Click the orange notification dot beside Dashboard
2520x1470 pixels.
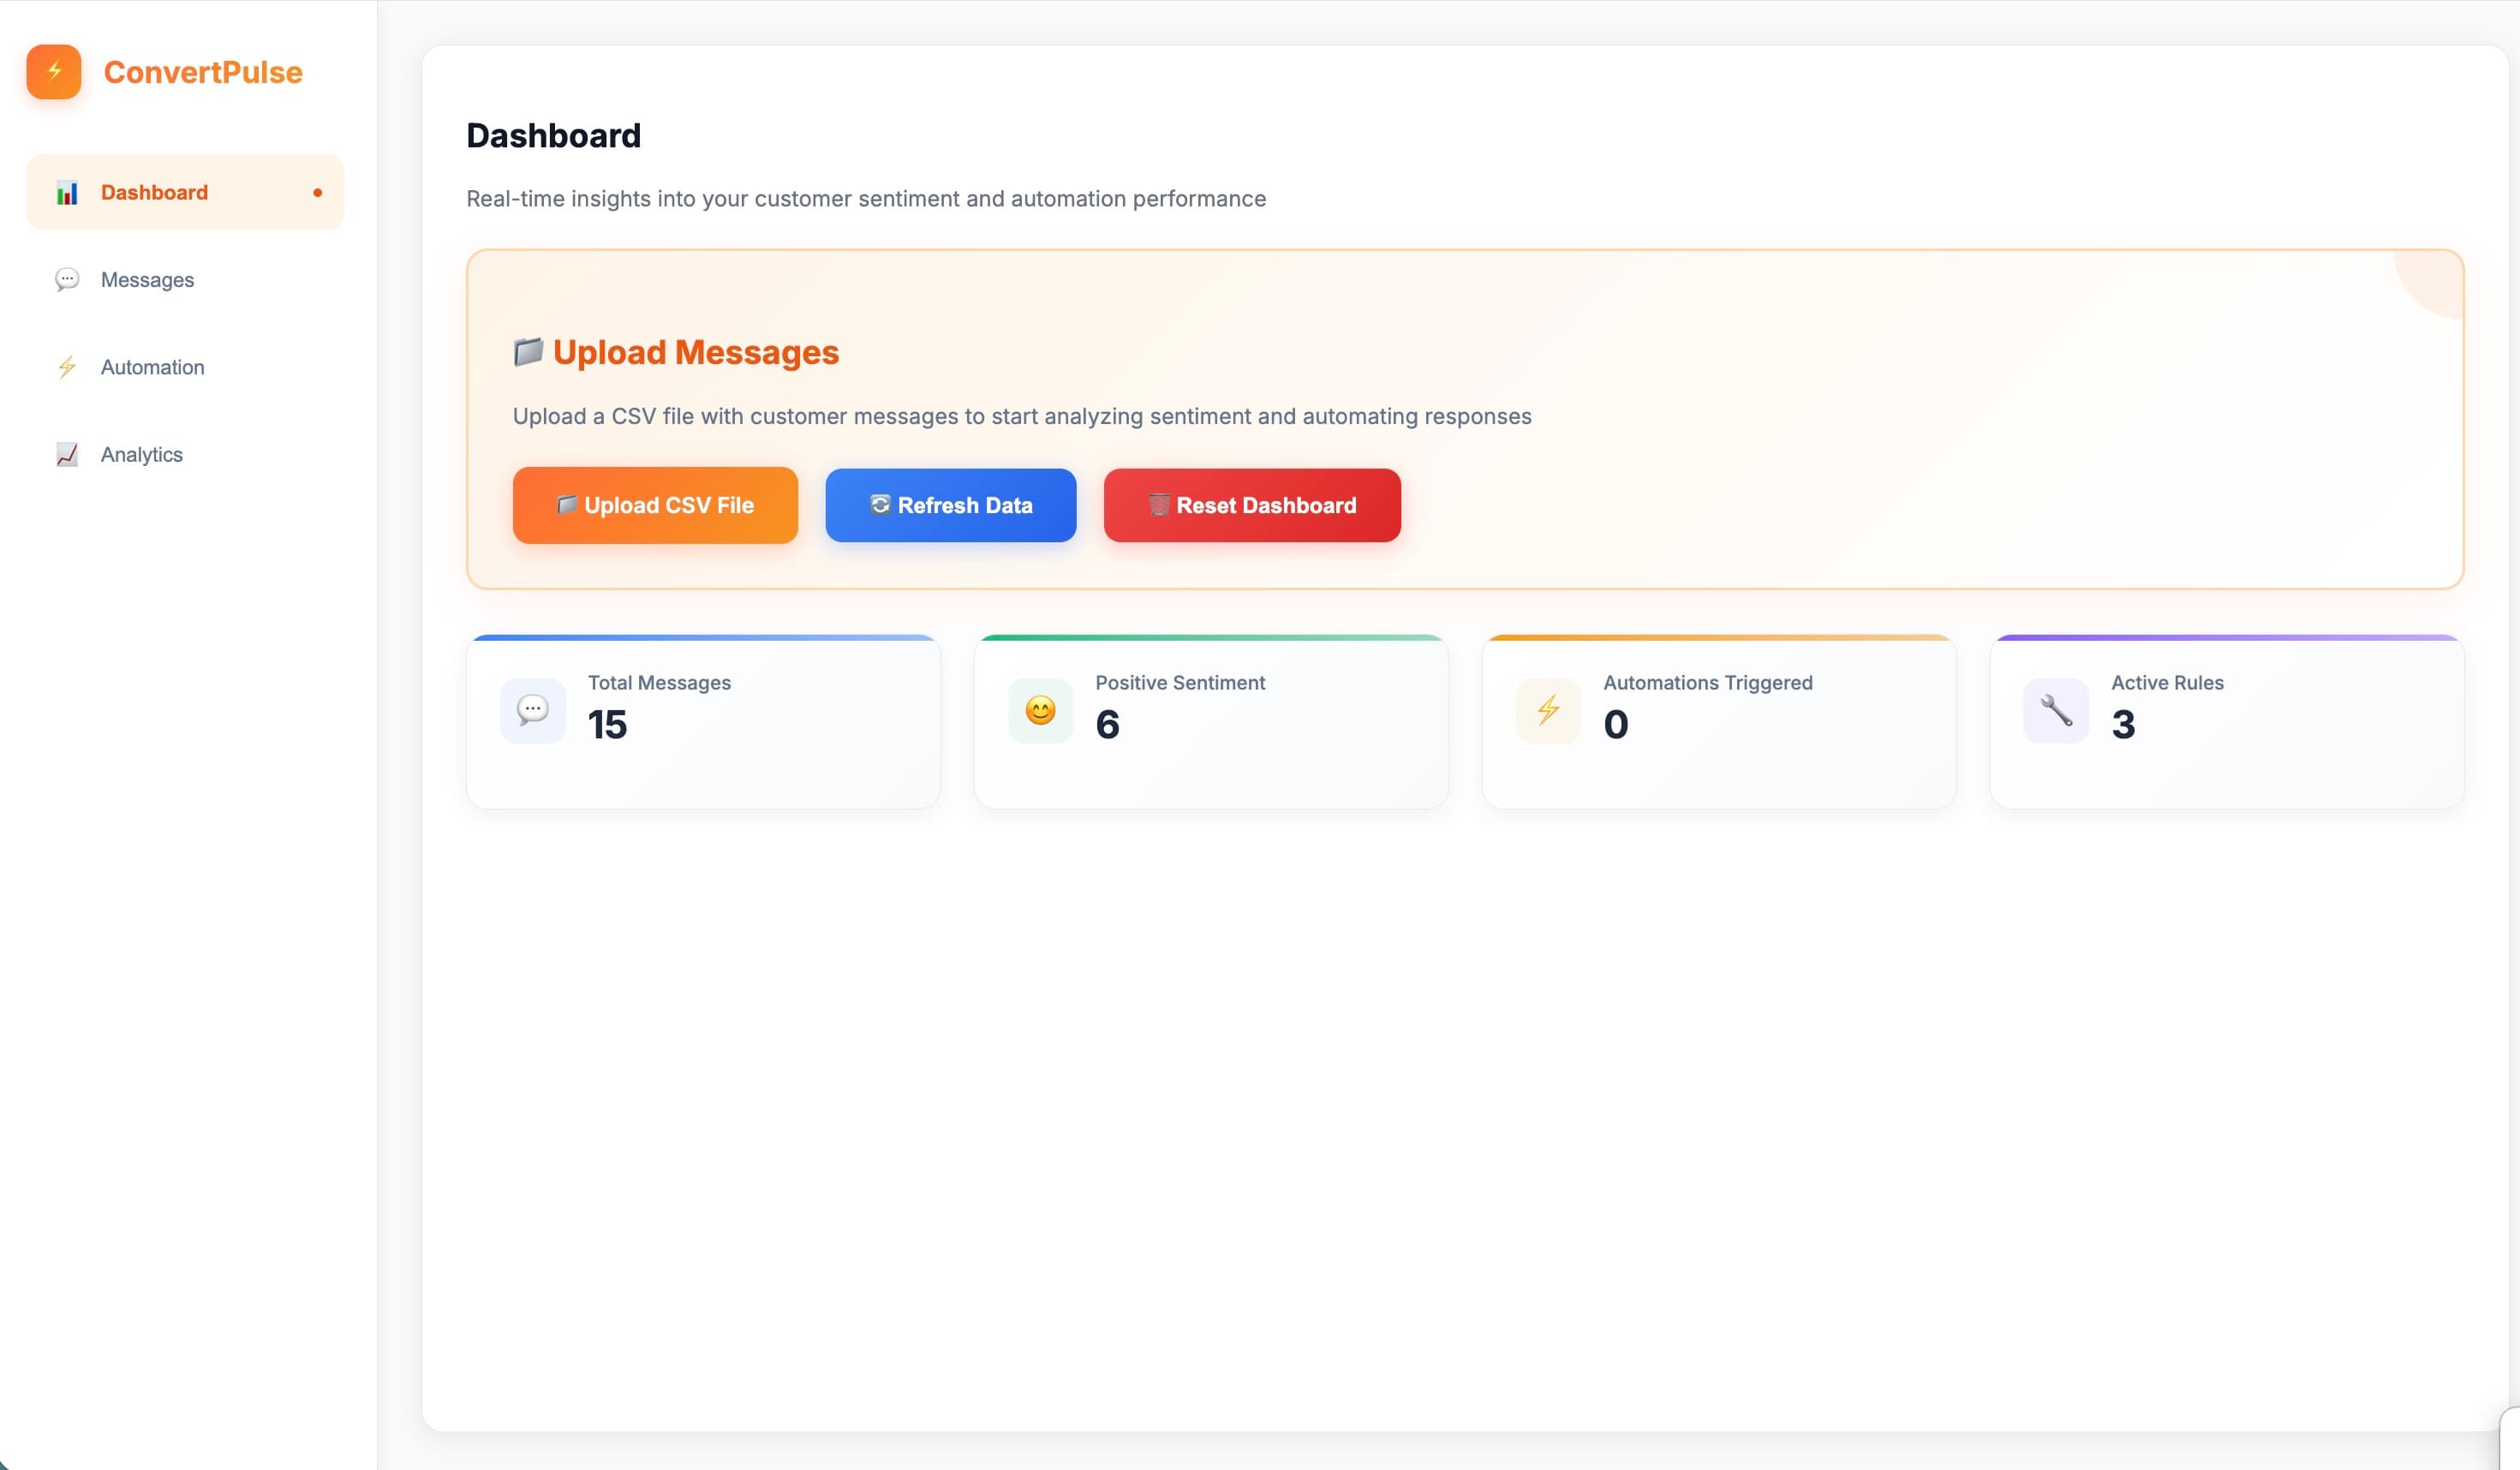pos(317,192)
